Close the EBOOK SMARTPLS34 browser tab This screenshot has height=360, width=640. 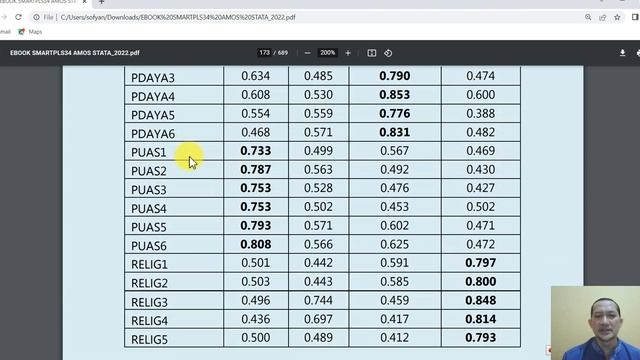click(84, 2)
